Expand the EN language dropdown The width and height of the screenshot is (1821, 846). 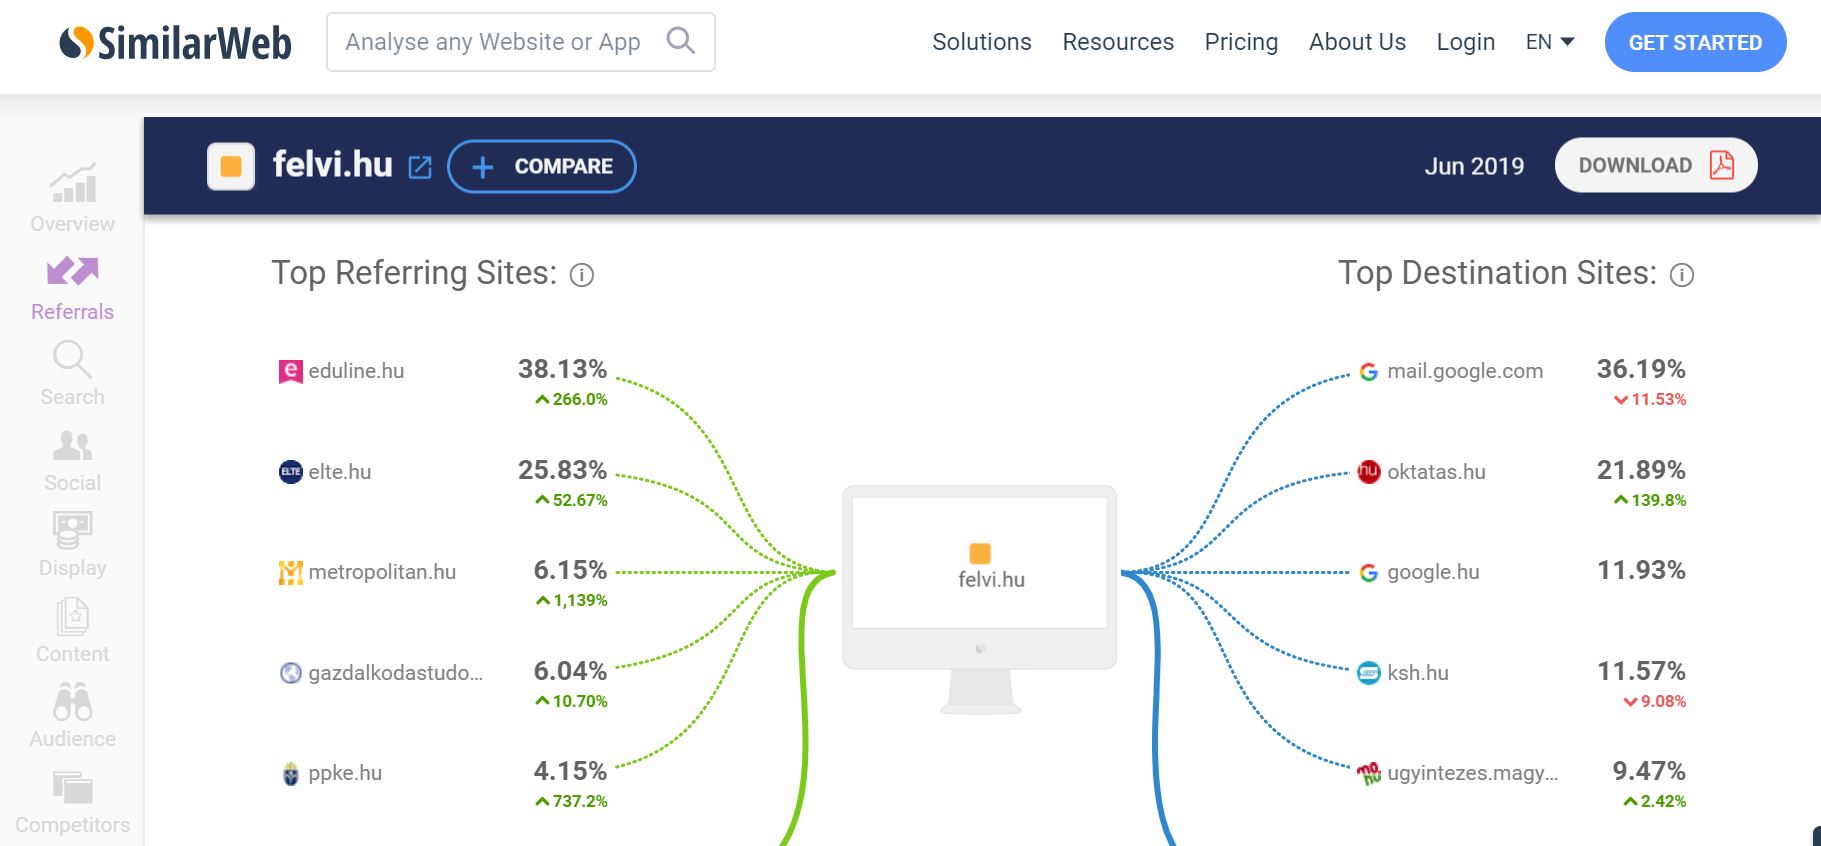point(1549,42)
